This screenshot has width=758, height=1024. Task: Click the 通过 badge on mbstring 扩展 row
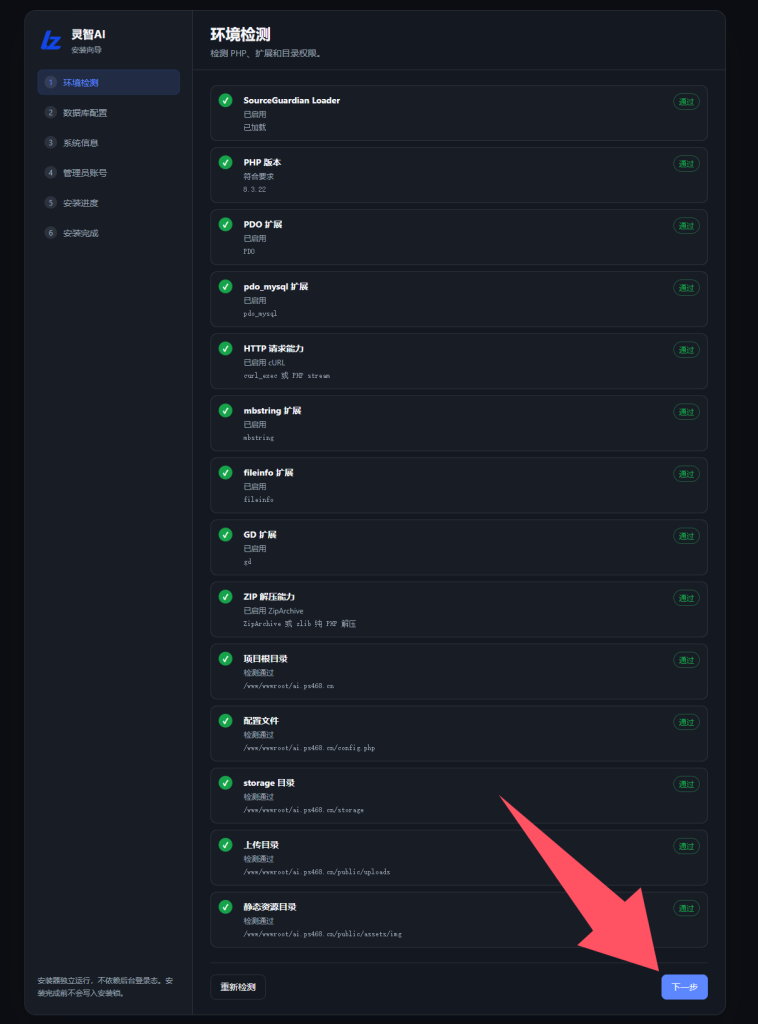pyautogui.click(x=686, y=412)
